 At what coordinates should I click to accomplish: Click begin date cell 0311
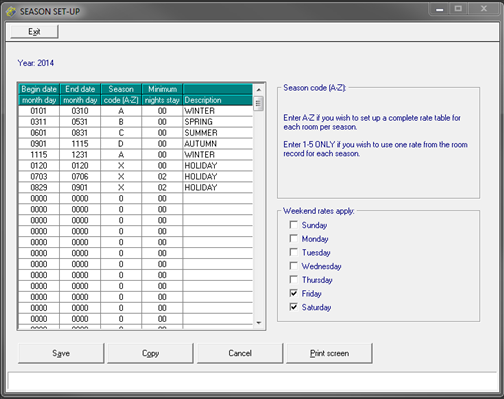(39, 122)
